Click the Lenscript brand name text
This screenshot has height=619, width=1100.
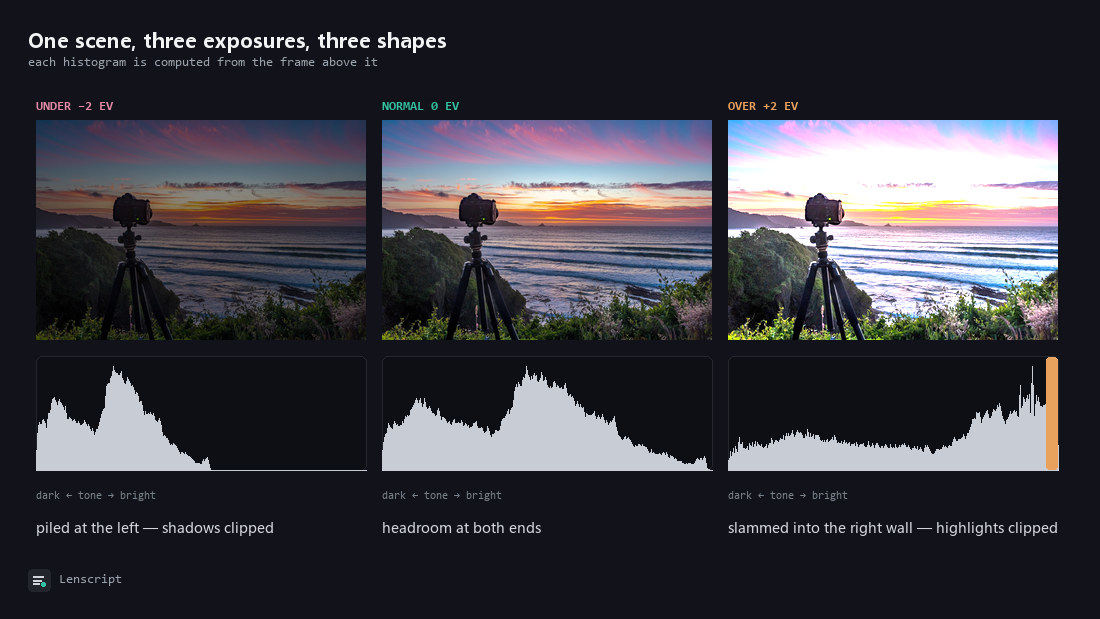[90, 579]
